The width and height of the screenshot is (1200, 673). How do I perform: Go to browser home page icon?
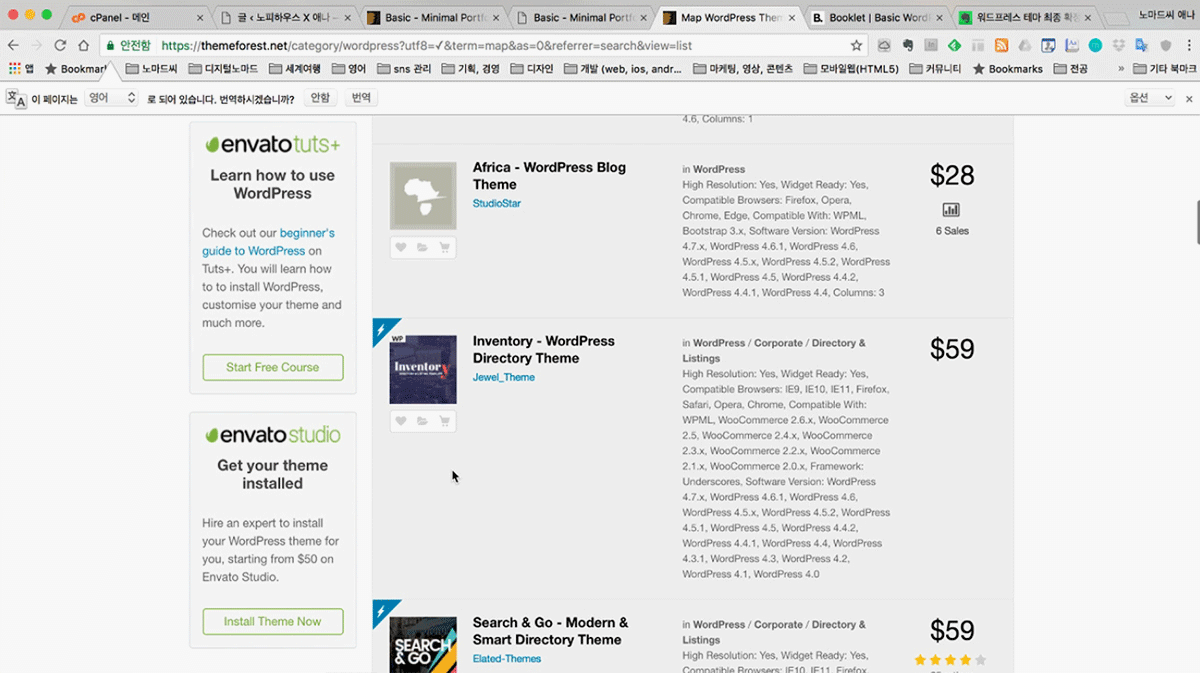point(84,46)
